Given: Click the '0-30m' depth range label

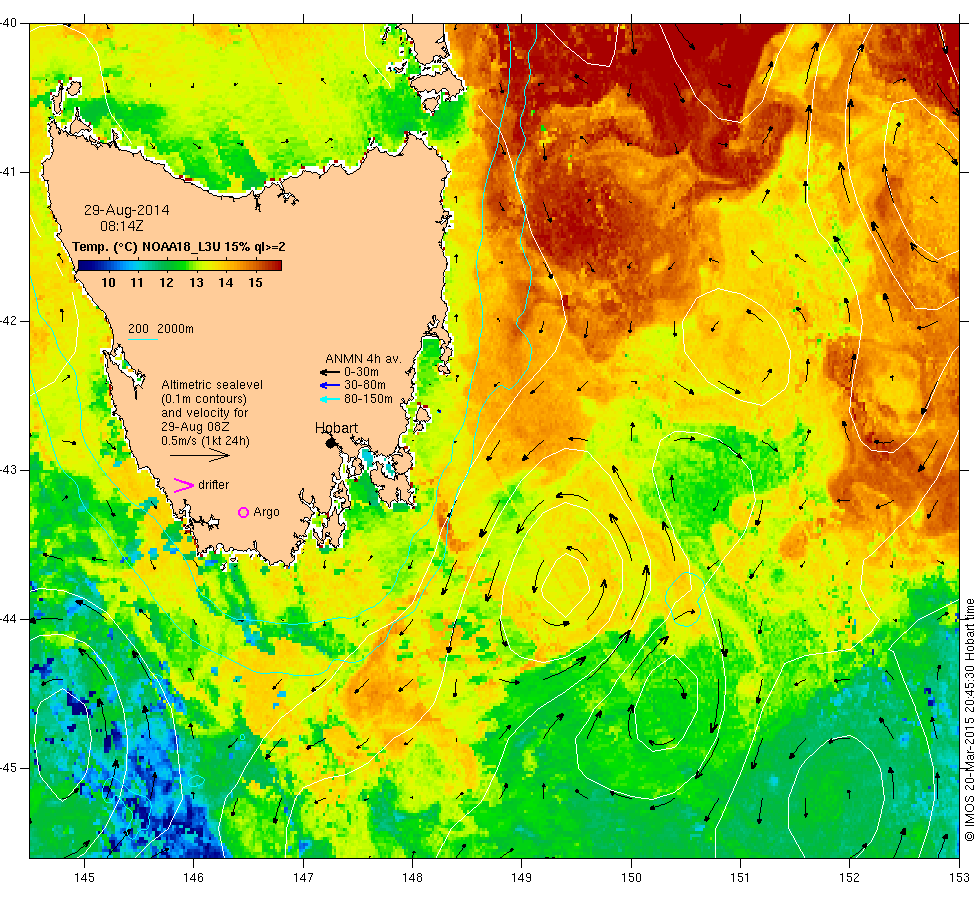Looking at the screenshot, I should 361,372.
